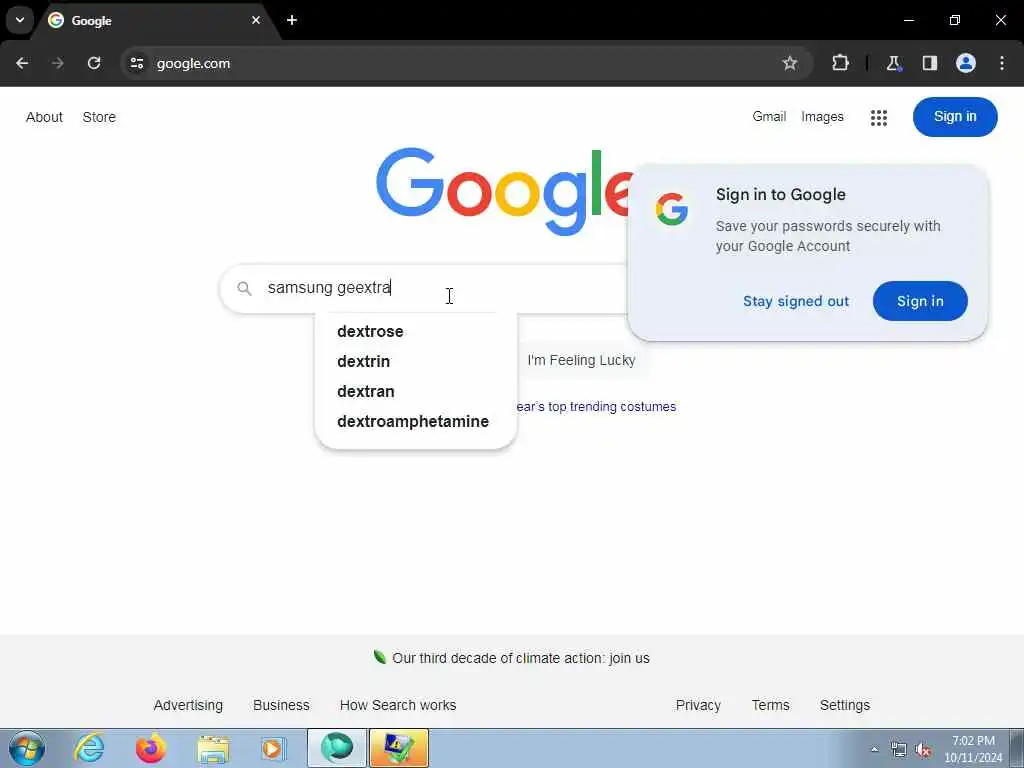Open Chrome Labs flask icon
Viewport: 1024px width, 768px height.
pyautogui.click(x=893, y=63)
